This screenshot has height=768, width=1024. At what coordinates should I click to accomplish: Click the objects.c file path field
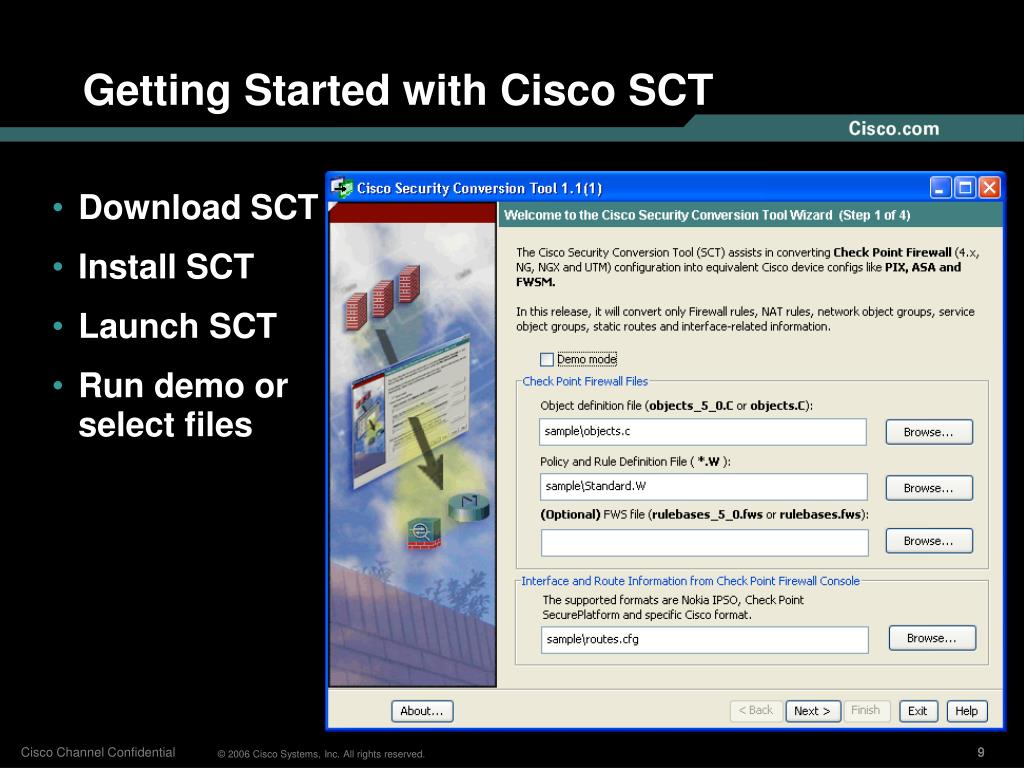pos(703,432)
